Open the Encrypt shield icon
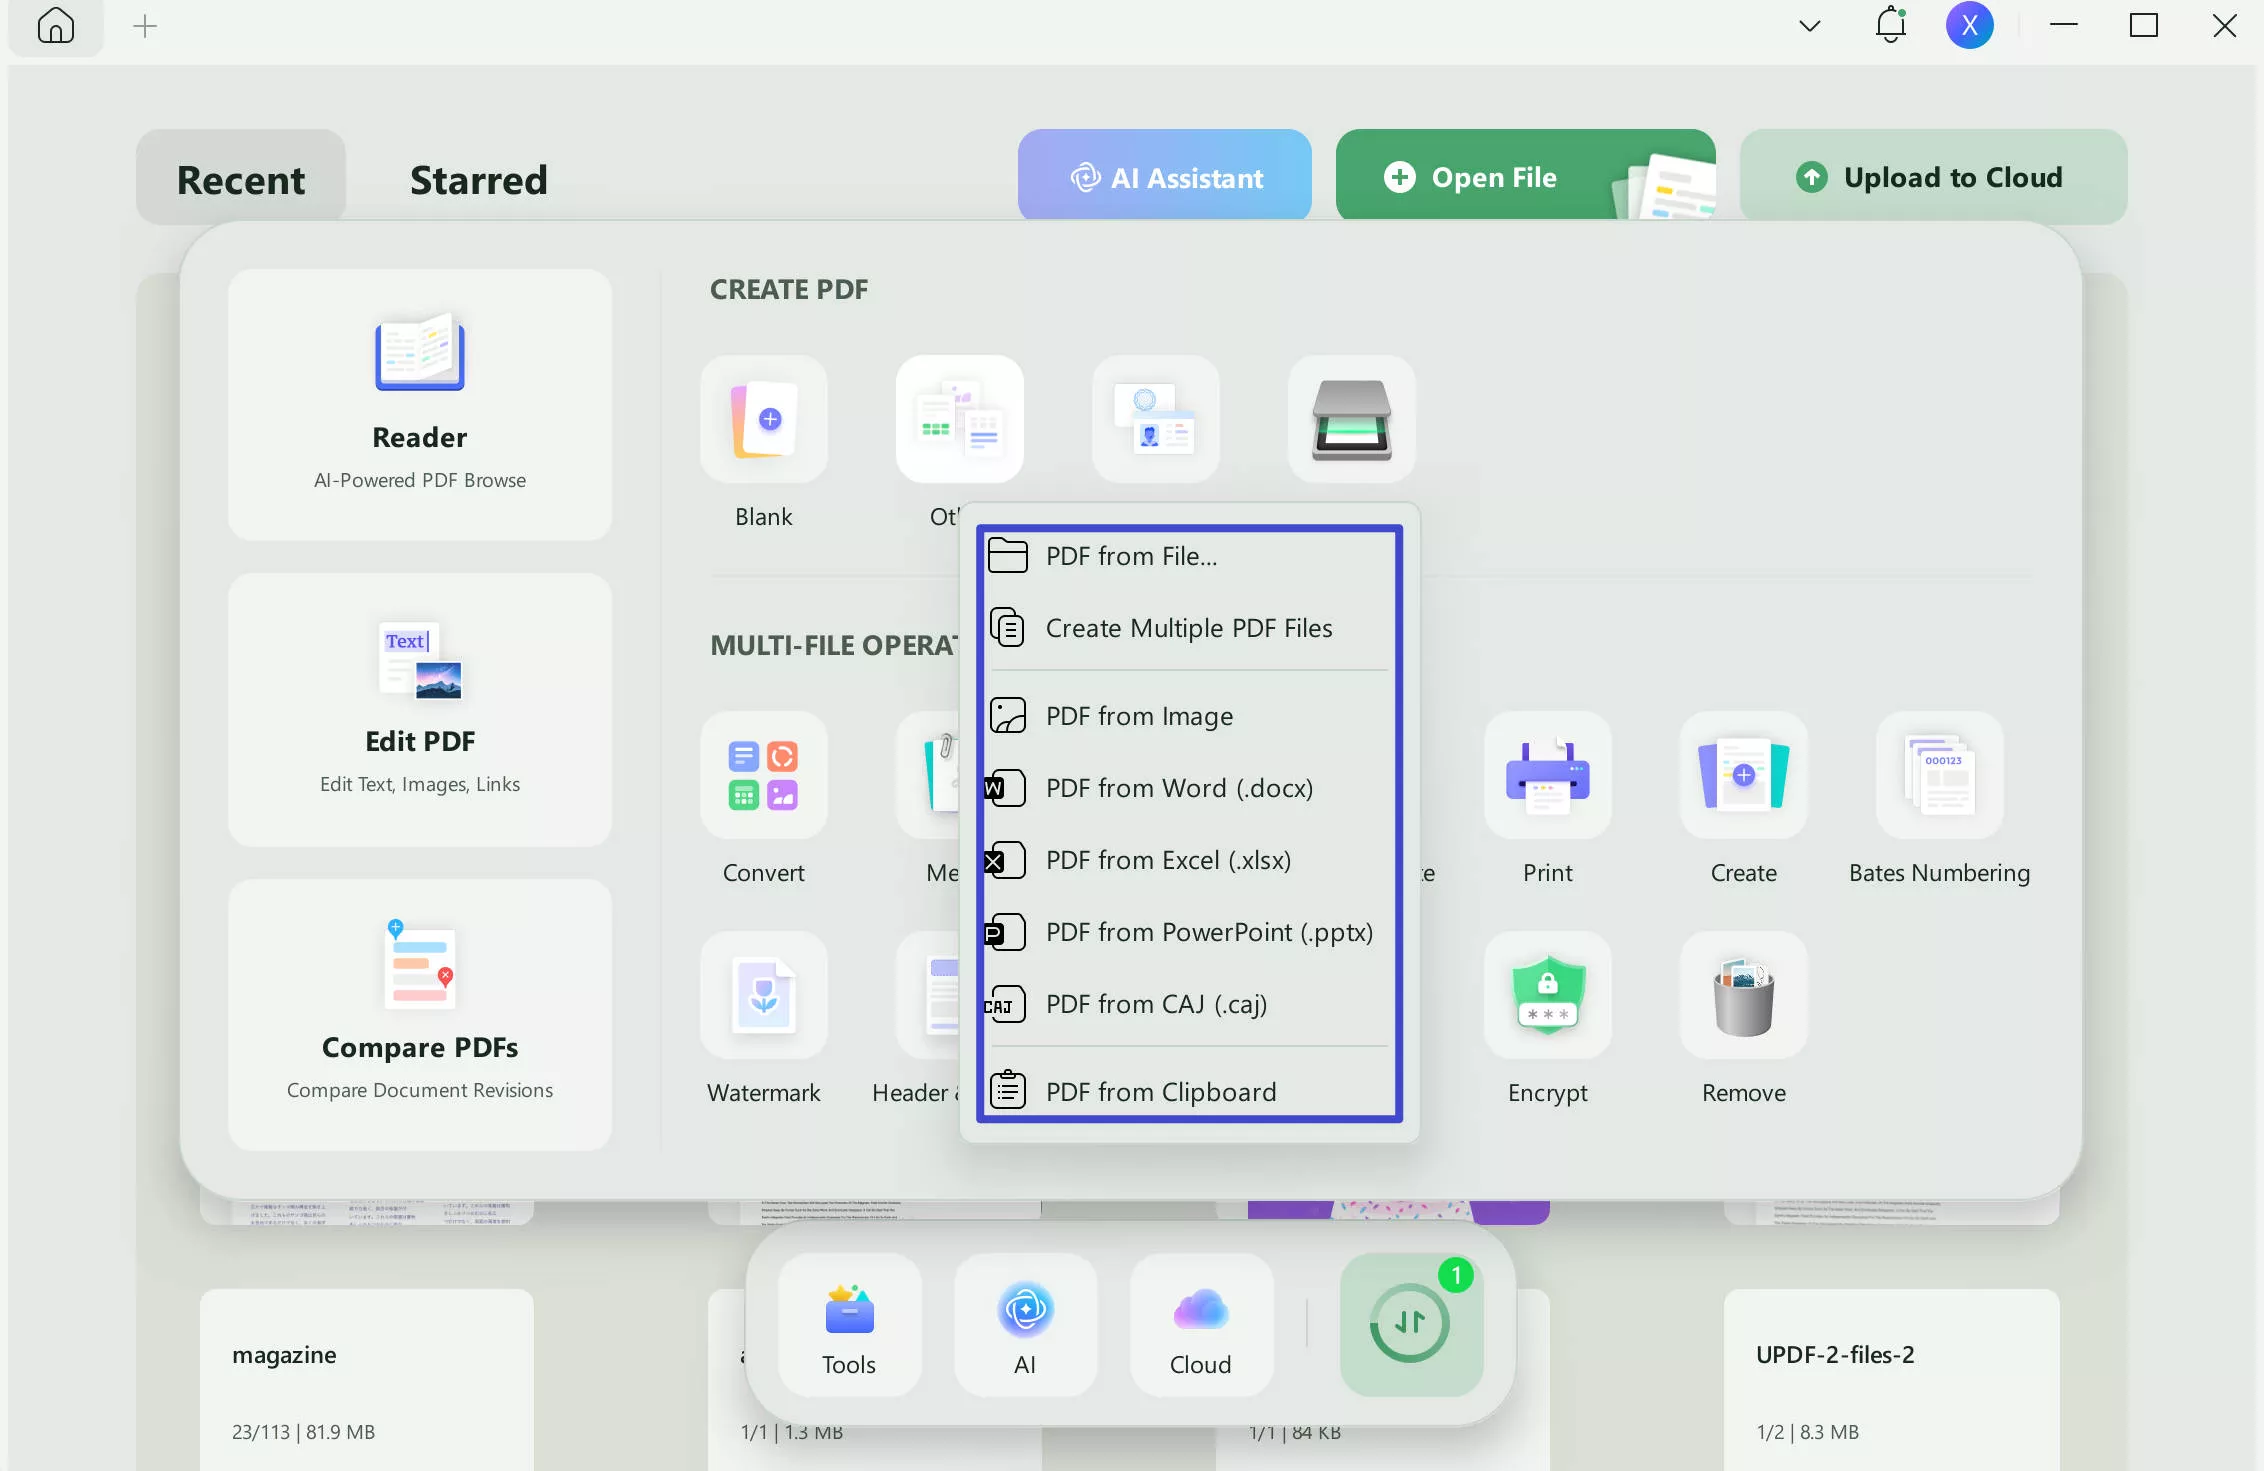This screenshot has width=2264, height=1471. coord(1547,995)
